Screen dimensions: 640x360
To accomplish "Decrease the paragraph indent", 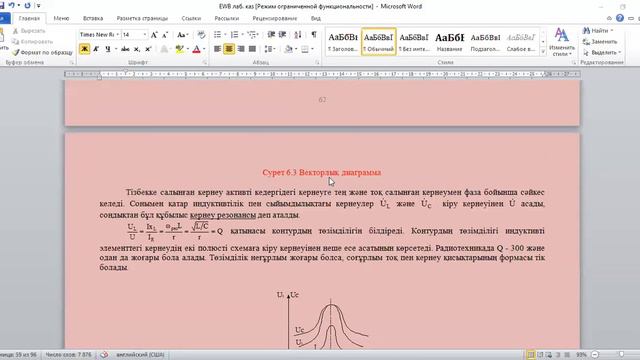I will coord(271,35).
